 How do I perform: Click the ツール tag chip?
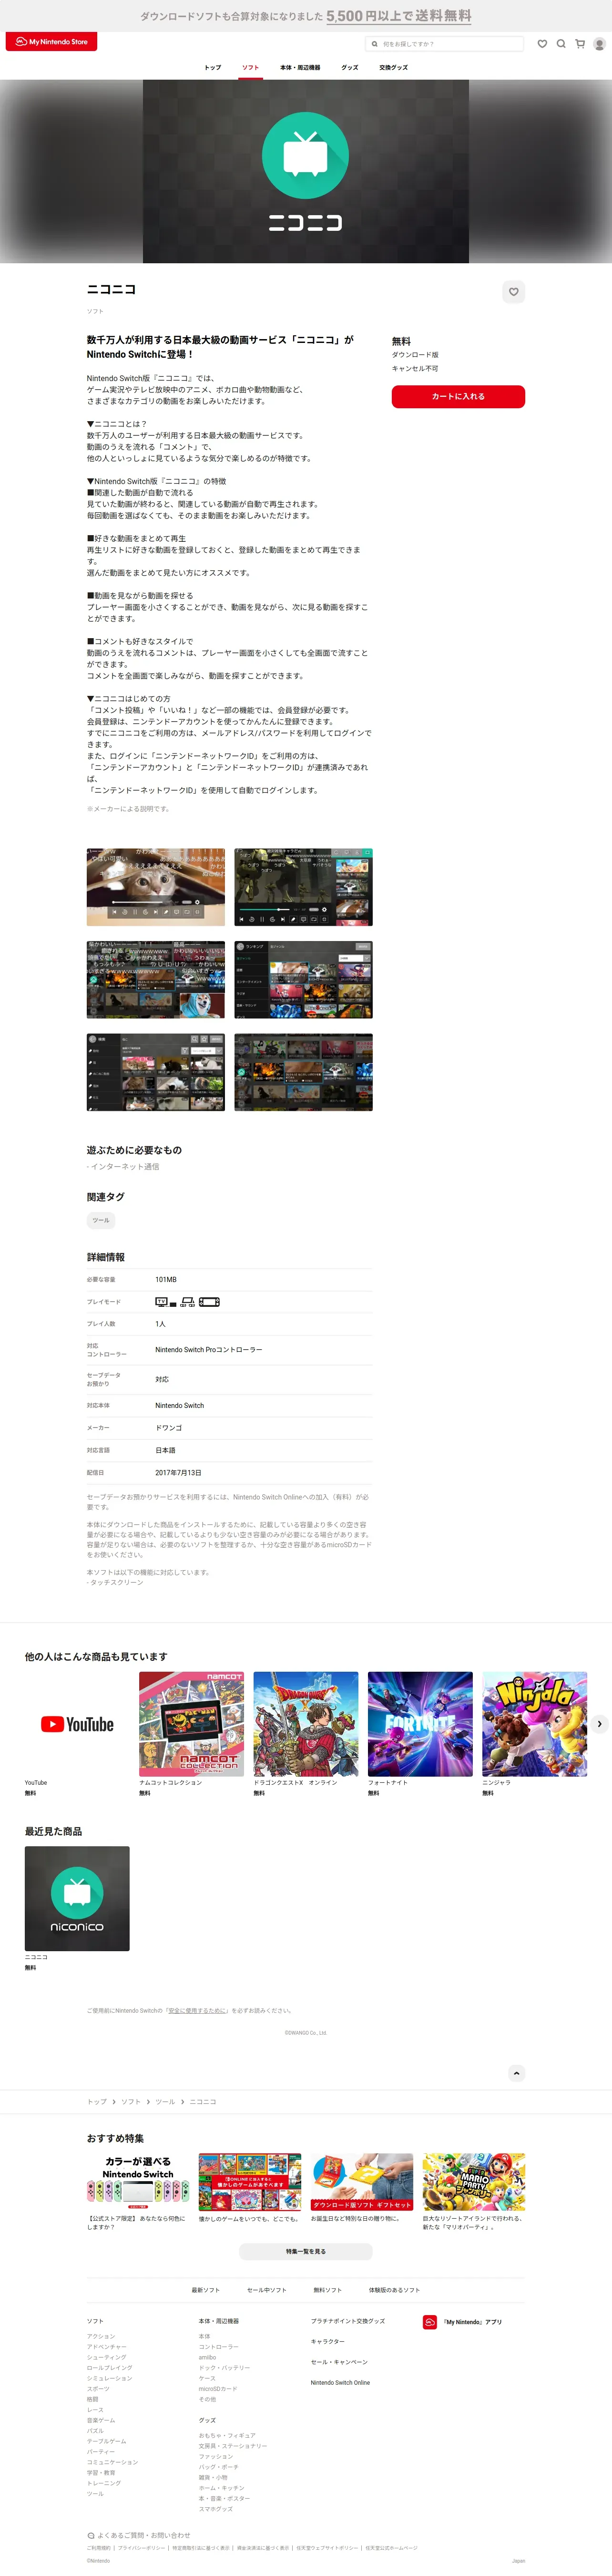coord(101,1220)
